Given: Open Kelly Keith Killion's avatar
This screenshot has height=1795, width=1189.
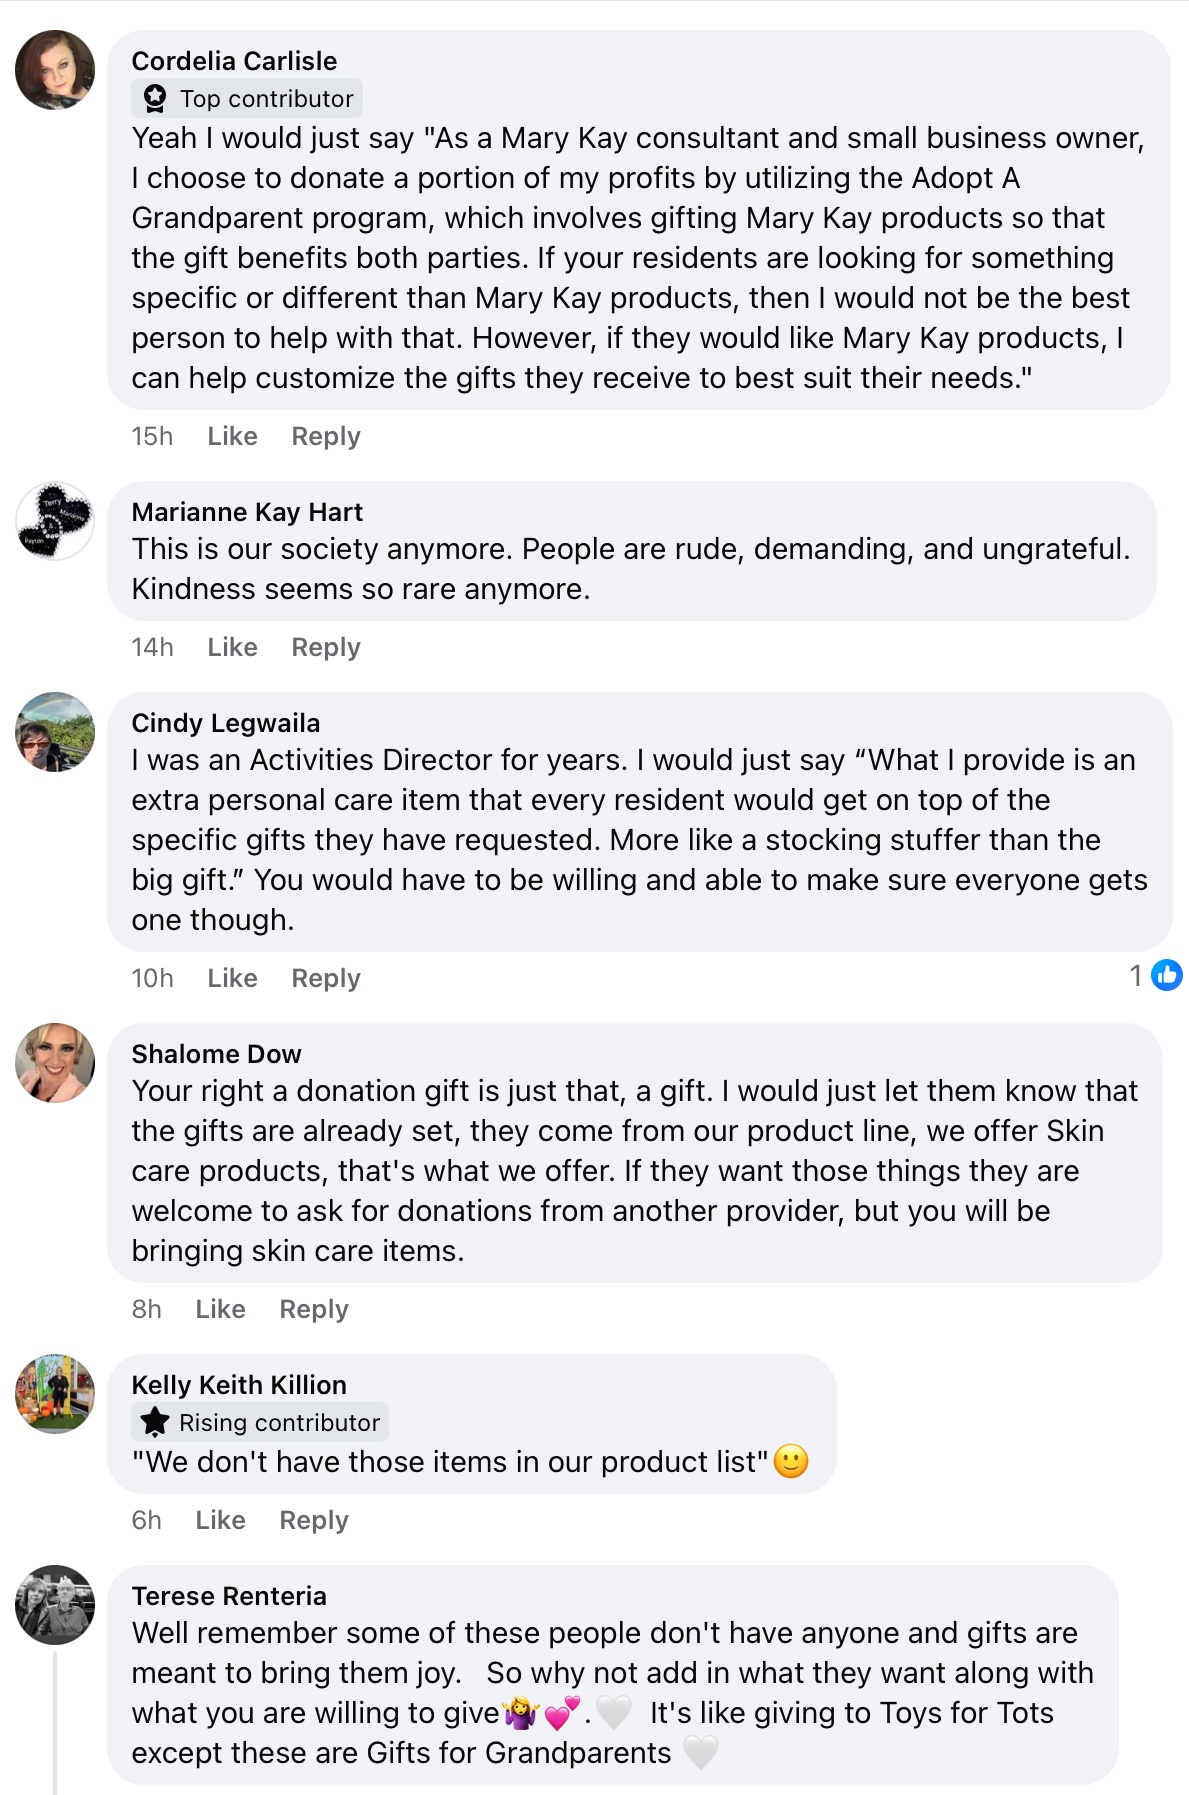Looking at the screenshot, I should 55,1394.
